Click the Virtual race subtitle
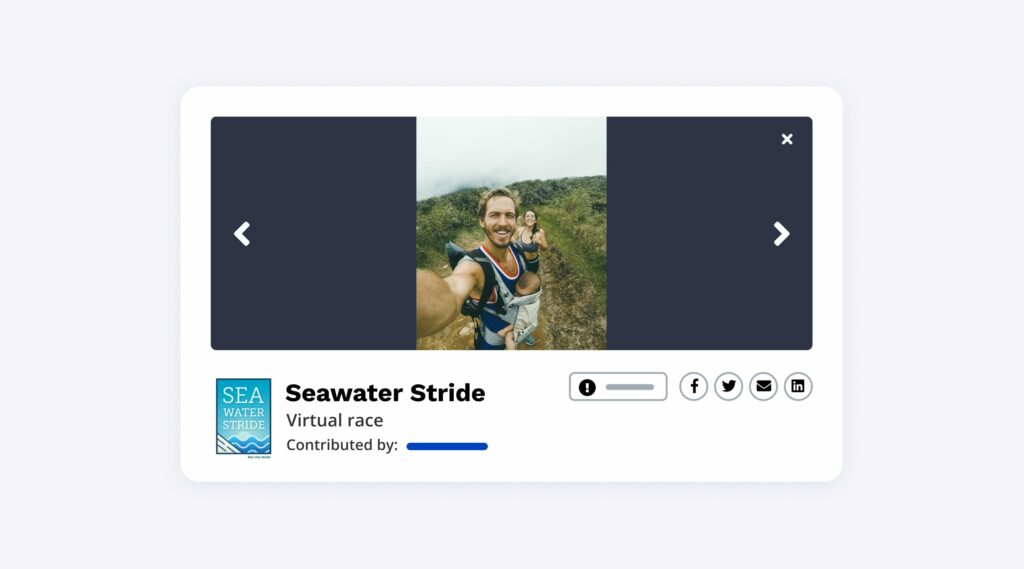1024x569 pixels. coord(334,420)
